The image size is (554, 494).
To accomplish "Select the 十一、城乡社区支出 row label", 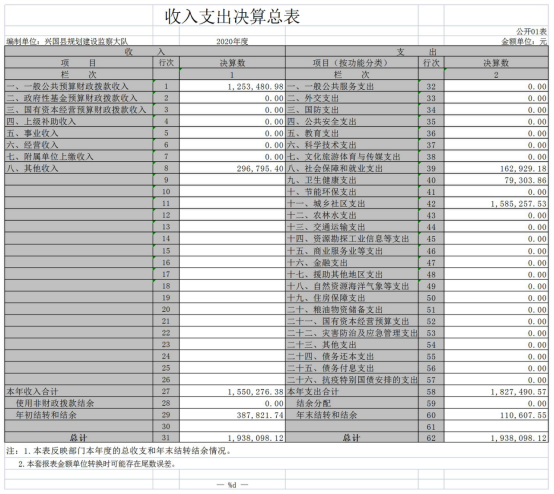I will pos(352,203).
